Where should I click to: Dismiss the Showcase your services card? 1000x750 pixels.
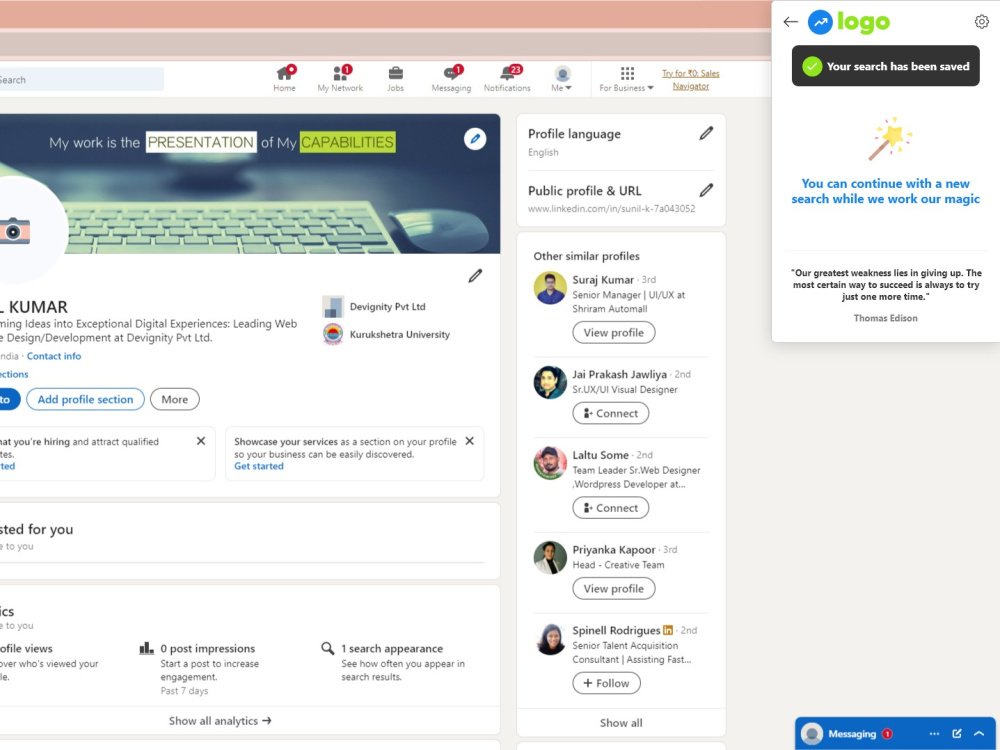coord(469,441)
